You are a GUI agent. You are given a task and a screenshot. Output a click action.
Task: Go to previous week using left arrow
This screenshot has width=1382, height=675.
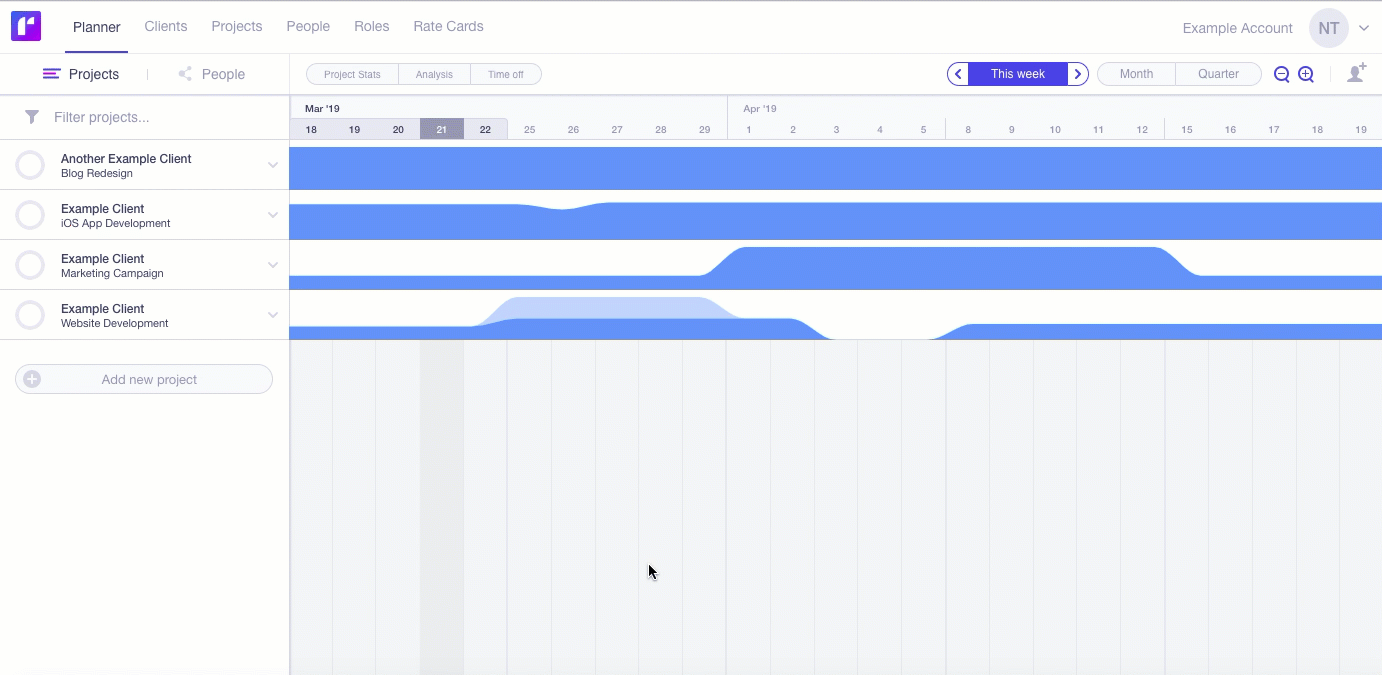click(958, 74)
